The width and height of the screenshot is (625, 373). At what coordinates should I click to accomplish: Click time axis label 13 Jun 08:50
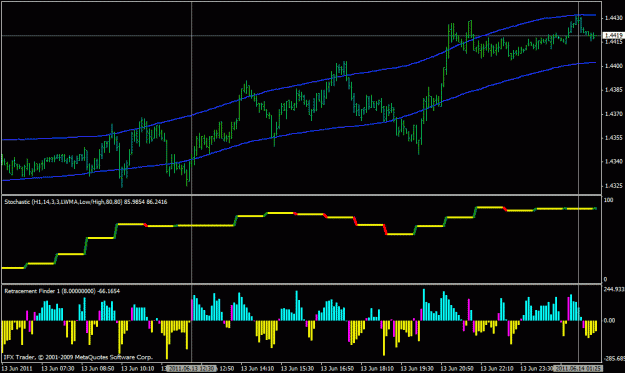pyautogui.click(x=98, y=369)
